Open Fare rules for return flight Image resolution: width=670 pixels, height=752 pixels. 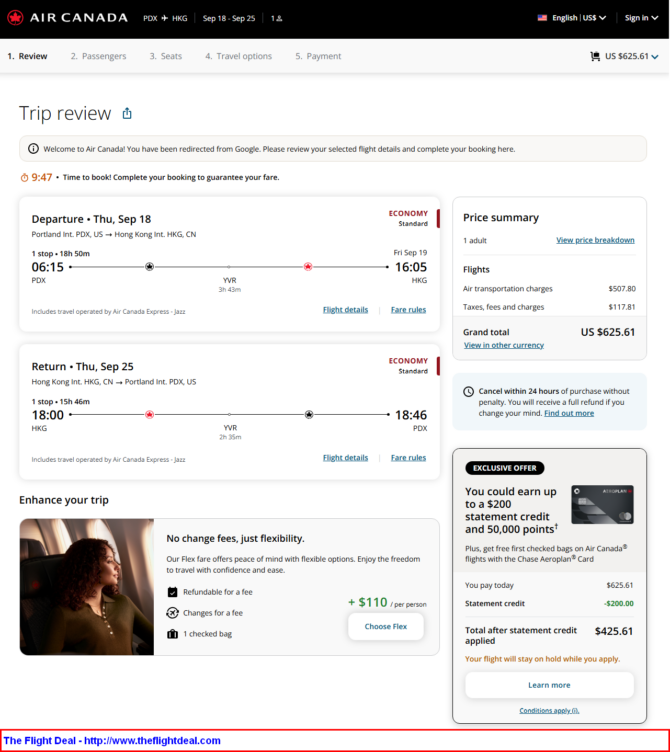408,458
